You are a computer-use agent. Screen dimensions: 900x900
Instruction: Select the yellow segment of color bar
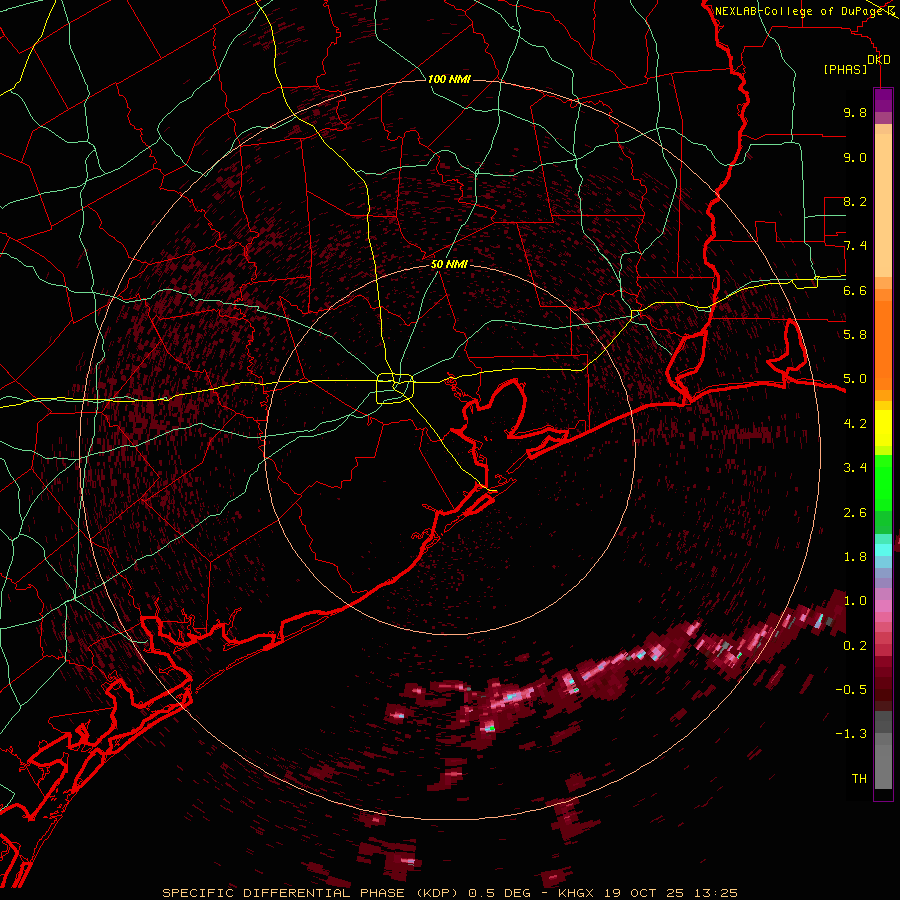pyautogui.click(x=883, y=428)
